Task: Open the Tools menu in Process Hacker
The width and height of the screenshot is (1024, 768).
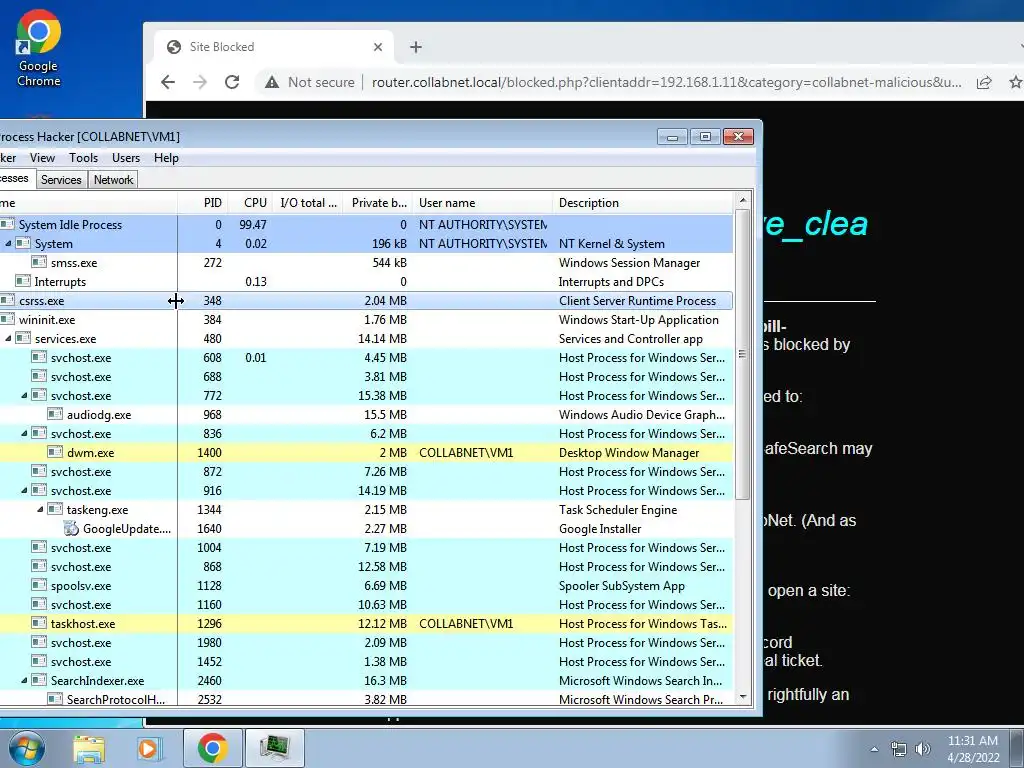Action: point(83,157)
